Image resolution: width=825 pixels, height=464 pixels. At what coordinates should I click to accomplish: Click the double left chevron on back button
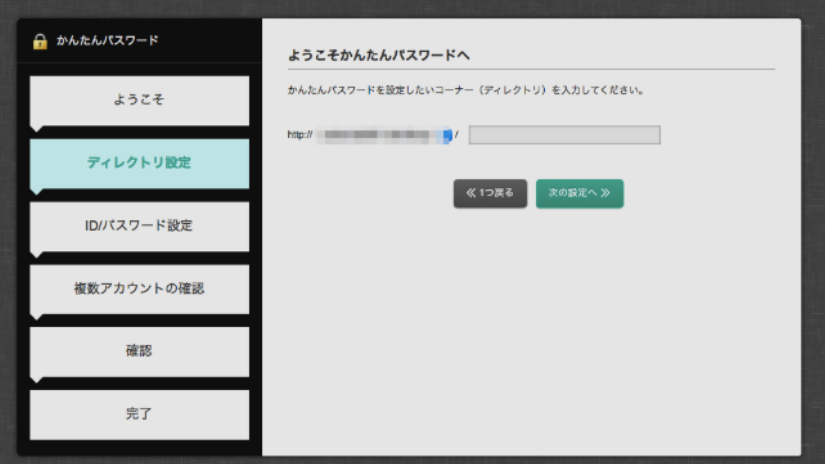coord(471,193)
